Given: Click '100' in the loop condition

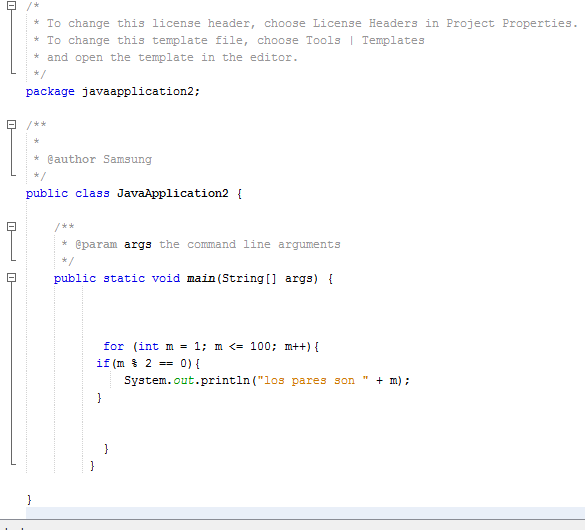Looking at the screenshot, I should [x=260, y=346].
